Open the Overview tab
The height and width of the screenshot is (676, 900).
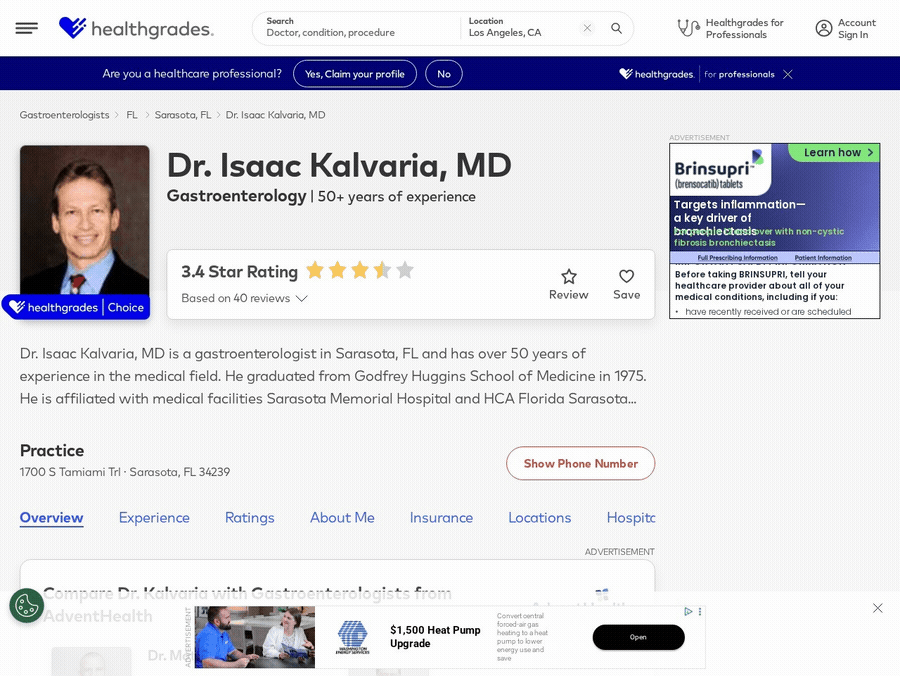tap(52, 518)
